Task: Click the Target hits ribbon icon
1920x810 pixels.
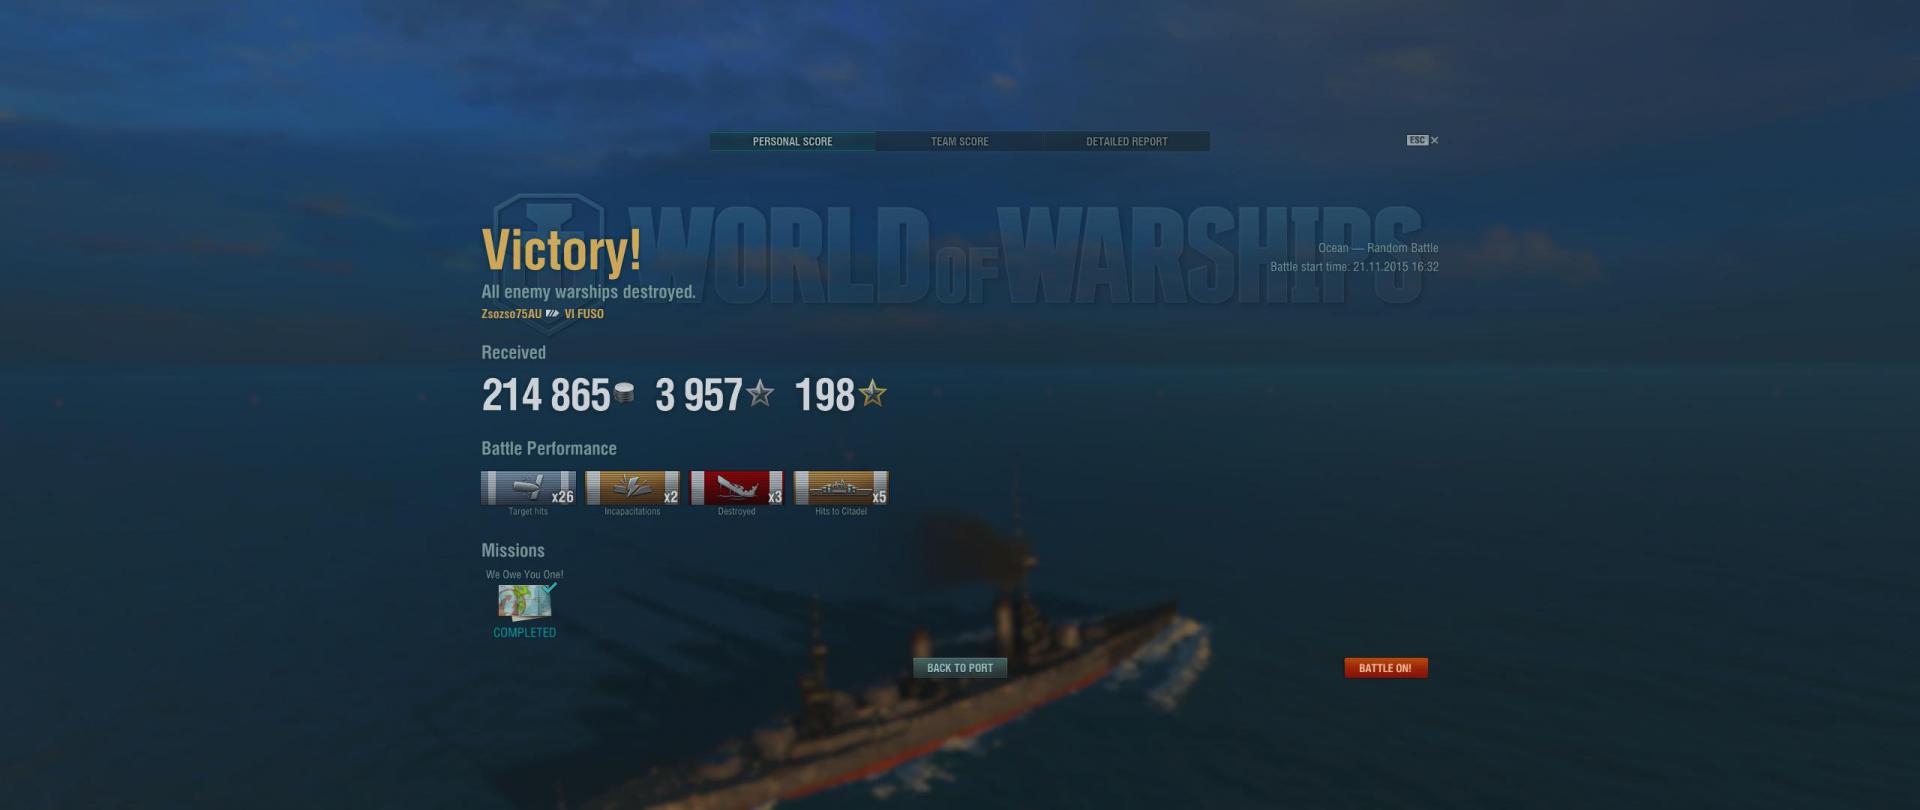Action: [x=528, y=488]
